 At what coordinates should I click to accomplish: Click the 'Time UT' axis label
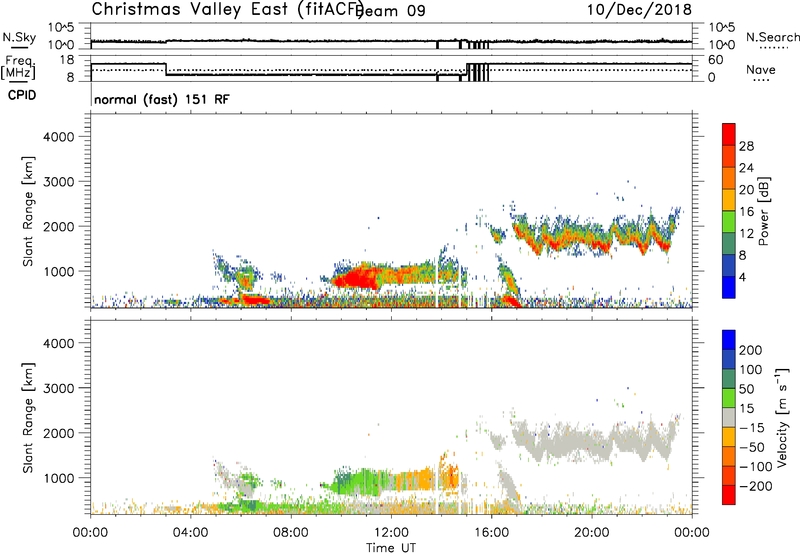coord(391,548)
